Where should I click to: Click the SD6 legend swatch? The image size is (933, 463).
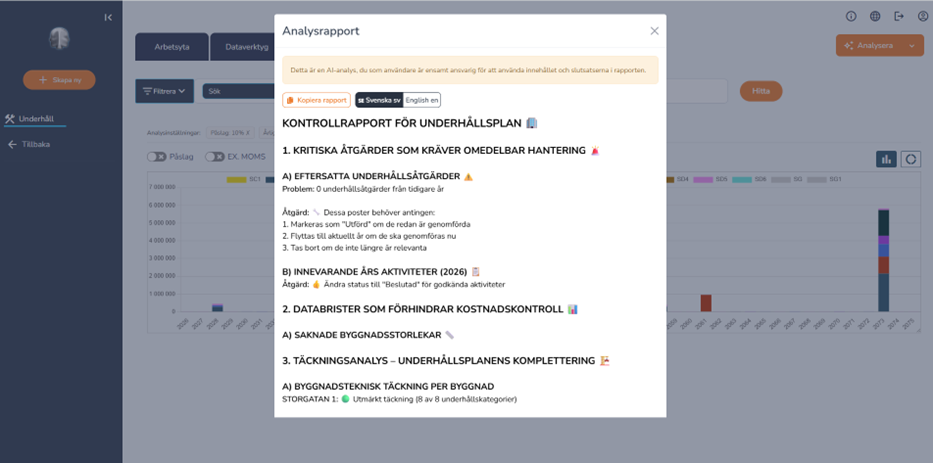point(742,179)
